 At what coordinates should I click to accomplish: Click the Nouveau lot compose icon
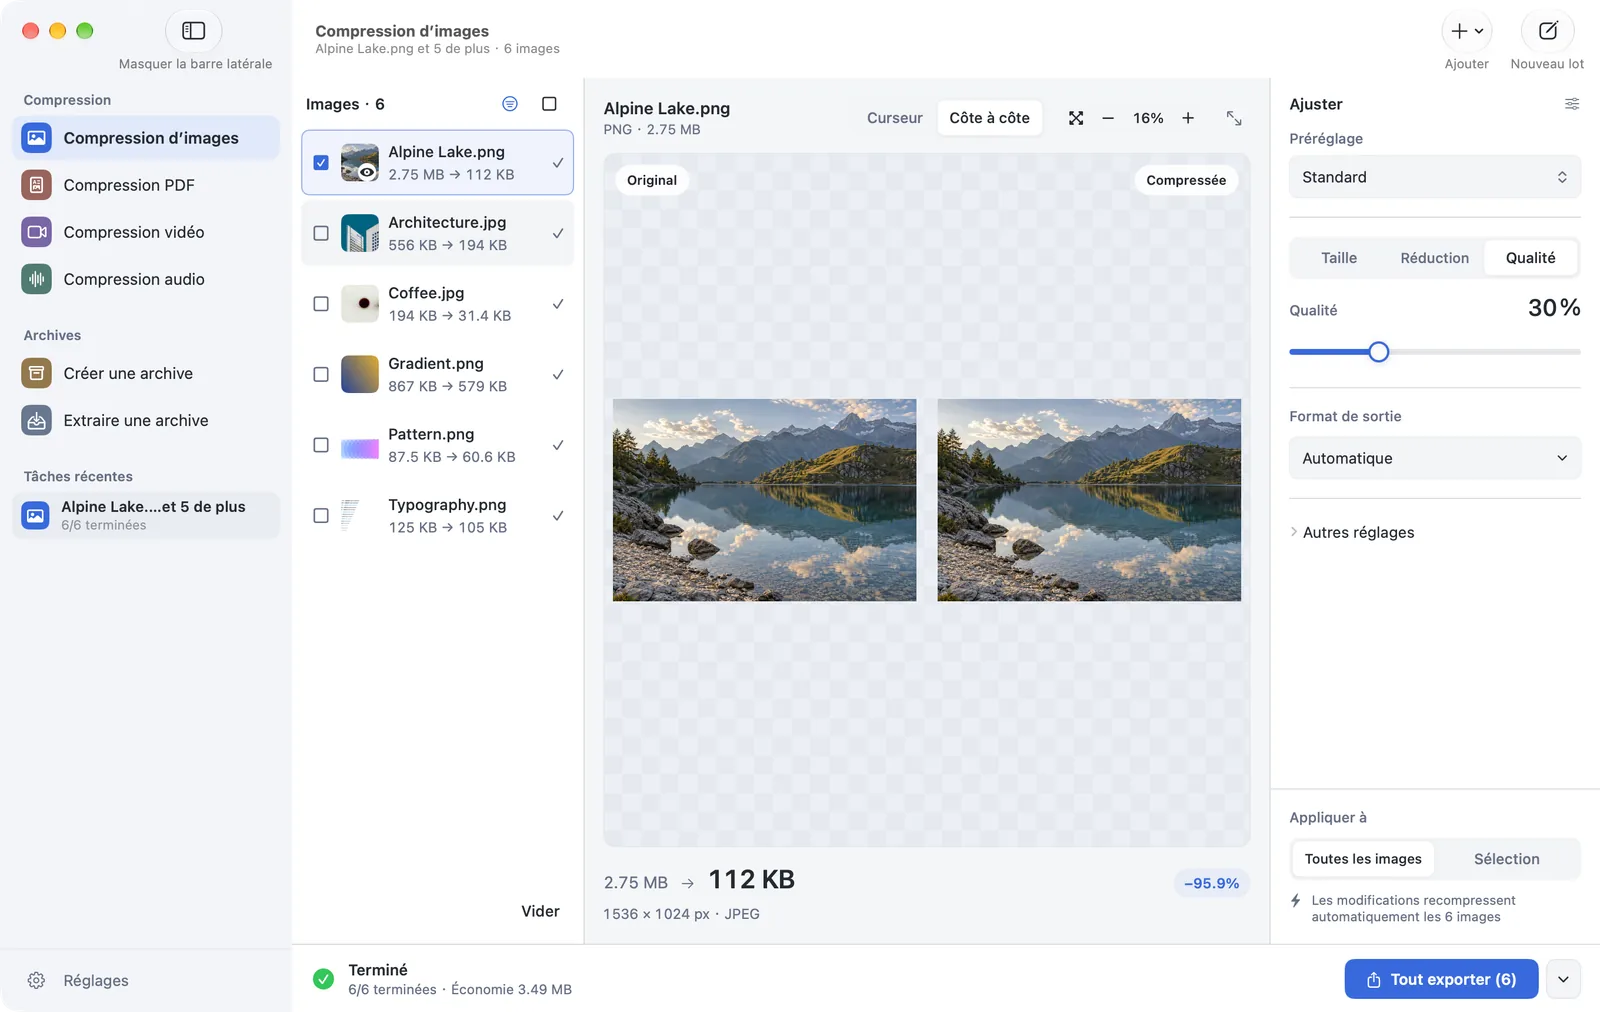(x=1547, y=31)
